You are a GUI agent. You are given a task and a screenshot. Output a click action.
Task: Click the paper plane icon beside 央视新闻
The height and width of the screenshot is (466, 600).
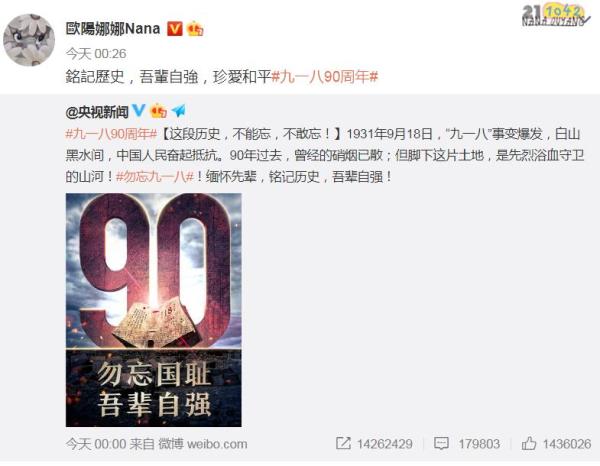tap(178, 111)
